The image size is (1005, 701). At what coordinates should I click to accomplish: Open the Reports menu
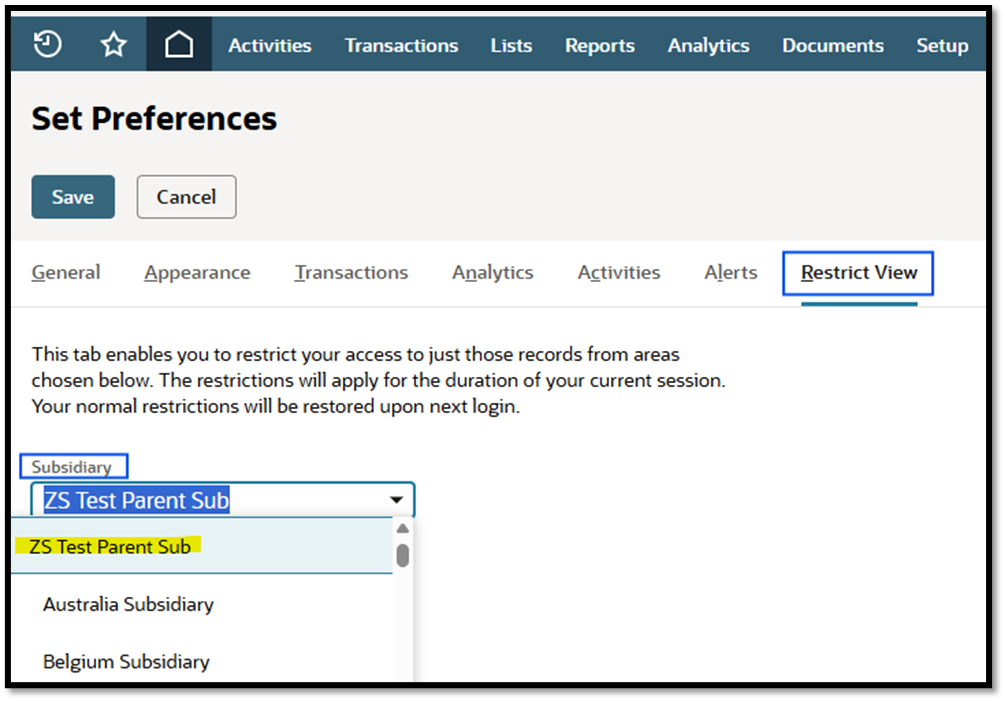tap(599, 46)
